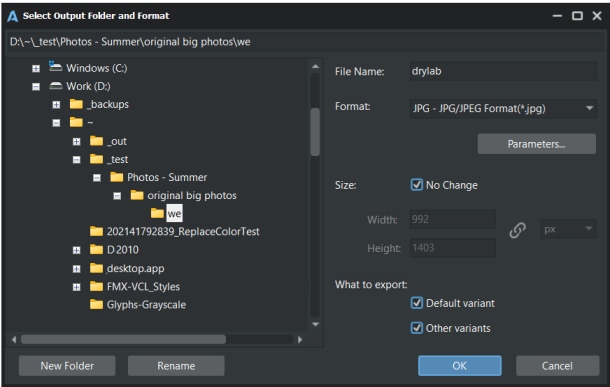Click the tree scroll down arrow
The height and width of the screenshot is (387, 610).
[315, 324]
